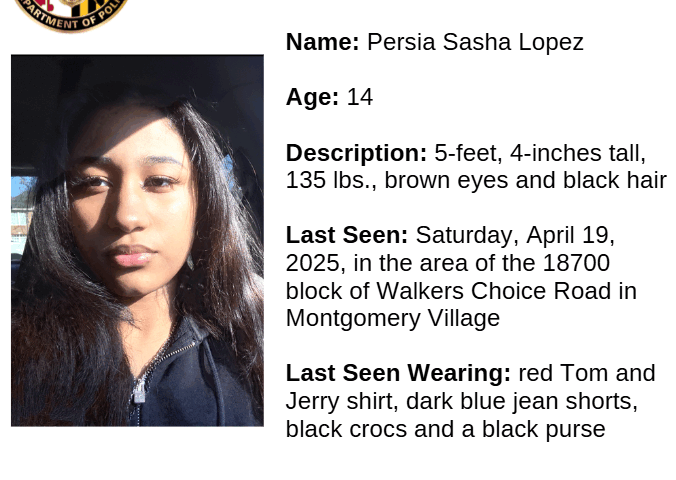
Task: Click the Department of Police seal logo
Action: point(71,15)
